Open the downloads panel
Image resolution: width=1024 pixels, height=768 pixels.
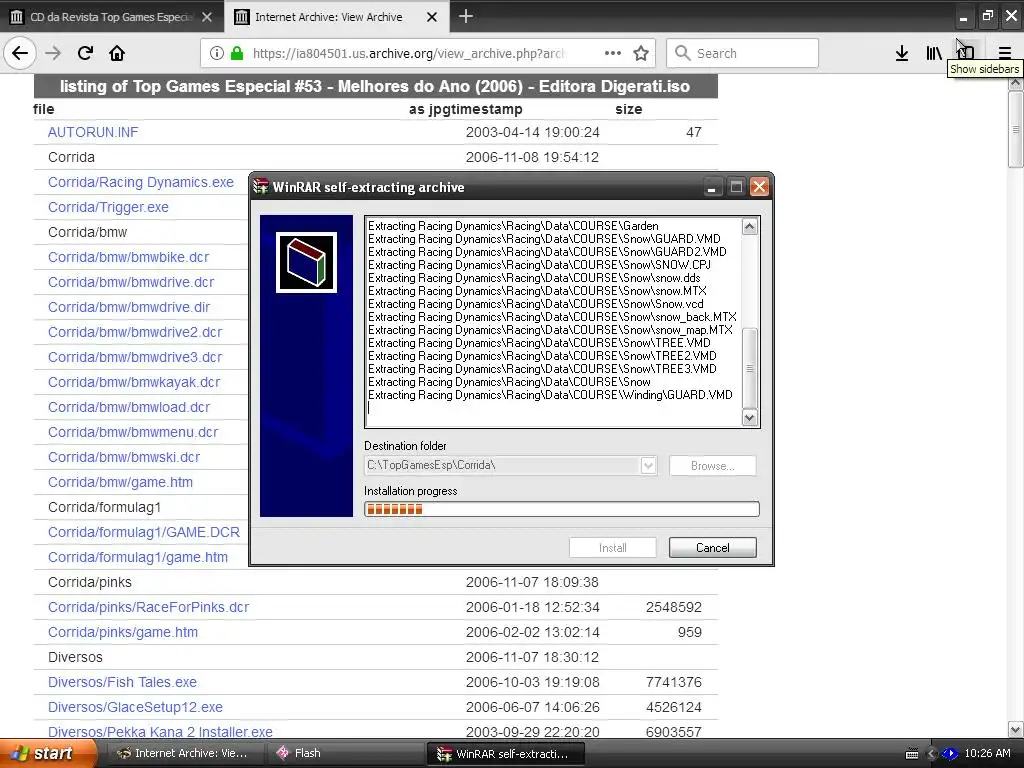tap(902, 53)
